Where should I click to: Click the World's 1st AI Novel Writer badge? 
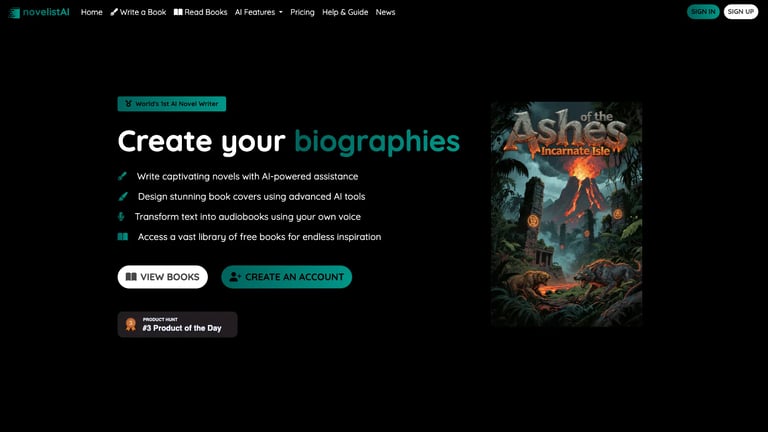tap(171, 104)
